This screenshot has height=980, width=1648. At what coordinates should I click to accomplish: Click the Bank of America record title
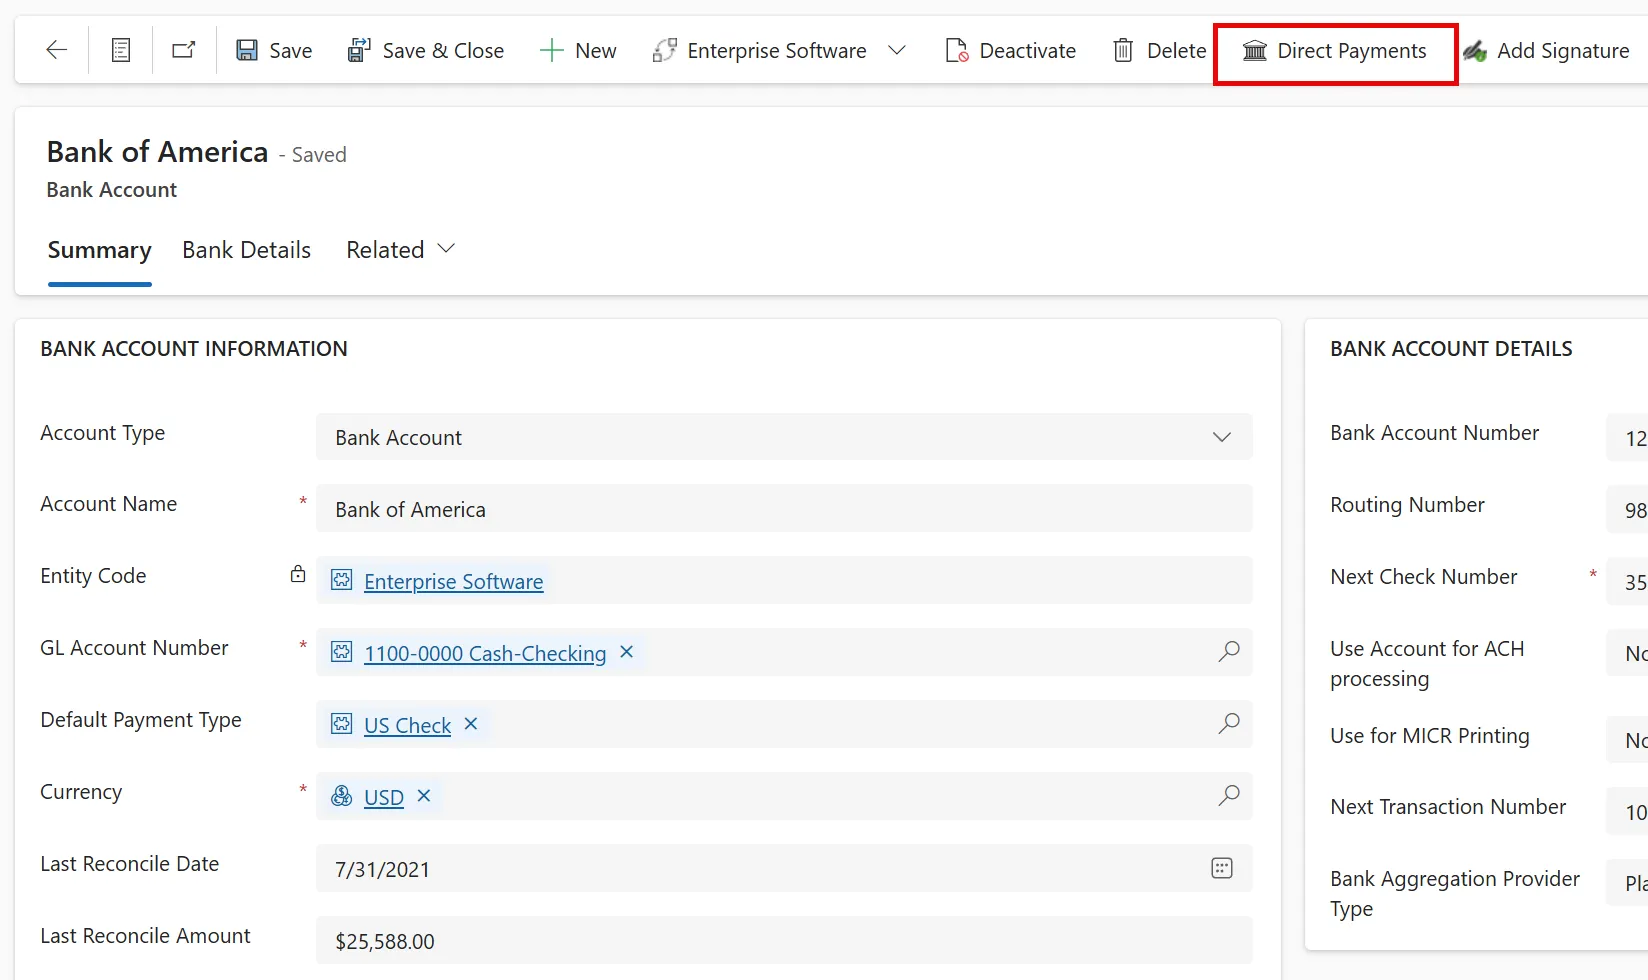click(158, 152)
